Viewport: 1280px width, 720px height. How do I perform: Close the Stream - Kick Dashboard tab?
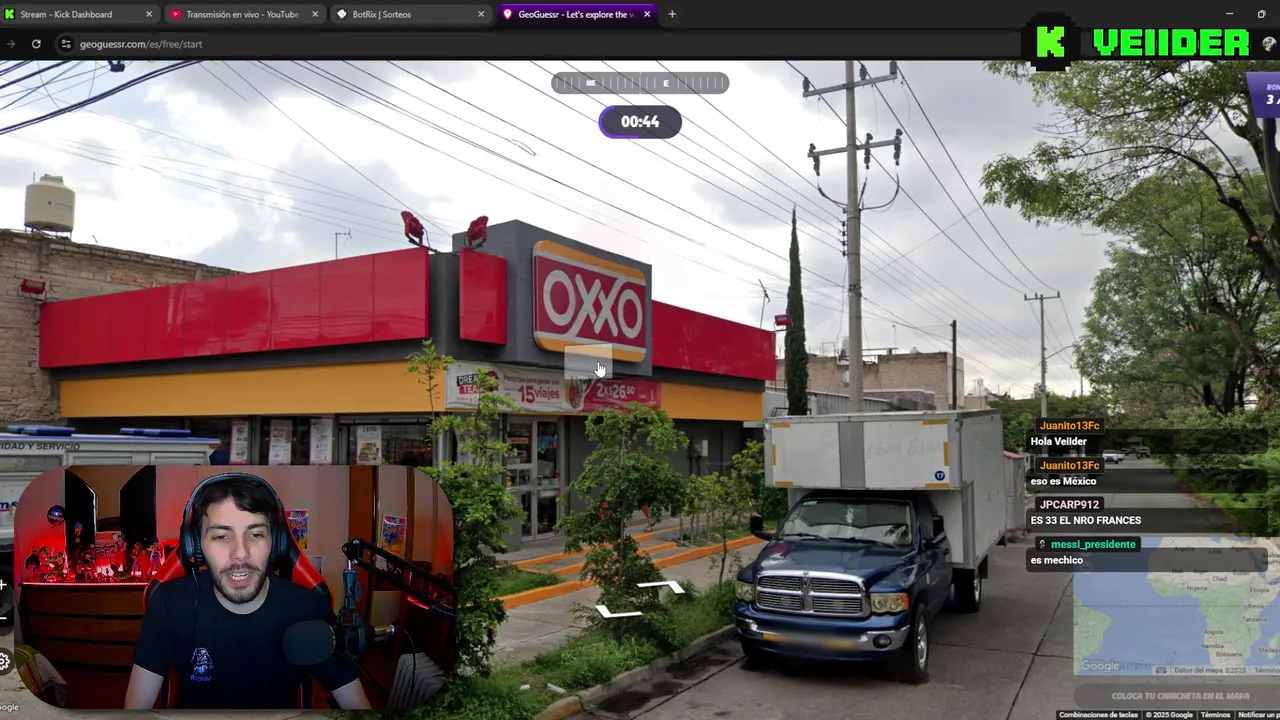(x=149, y=14)
